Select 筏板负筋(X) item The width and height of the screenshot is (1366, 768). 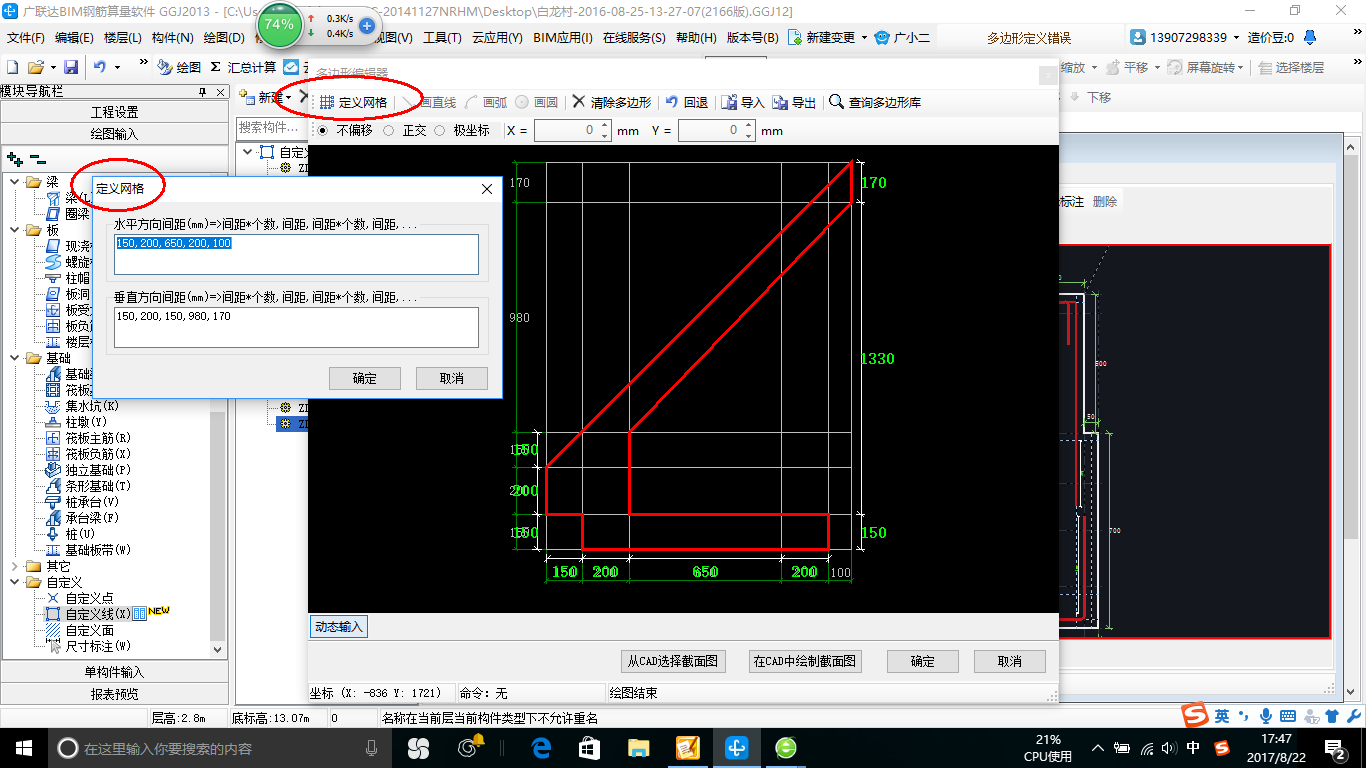click(88, 454)
